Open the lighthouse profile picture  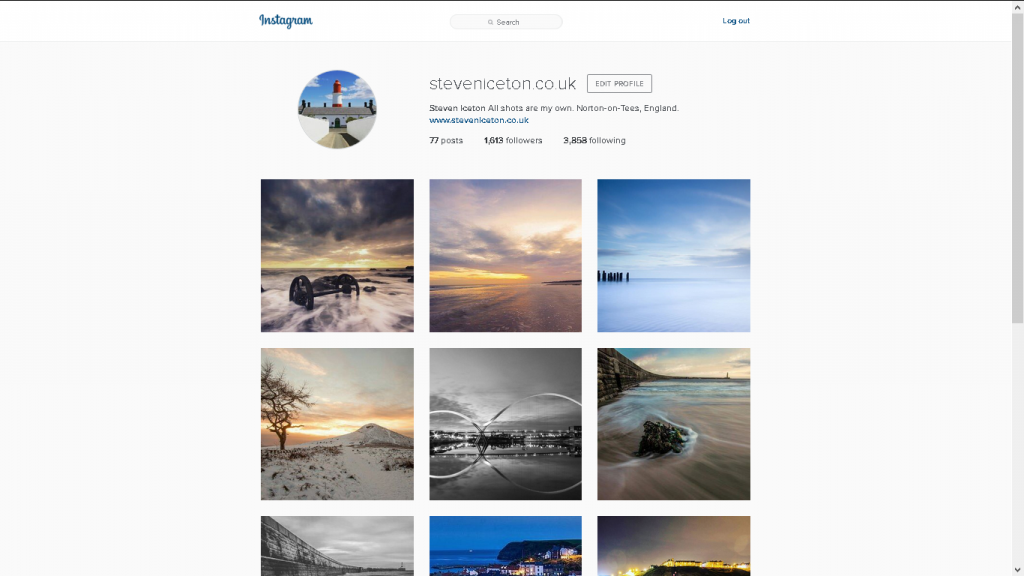(x=337, y=109)
